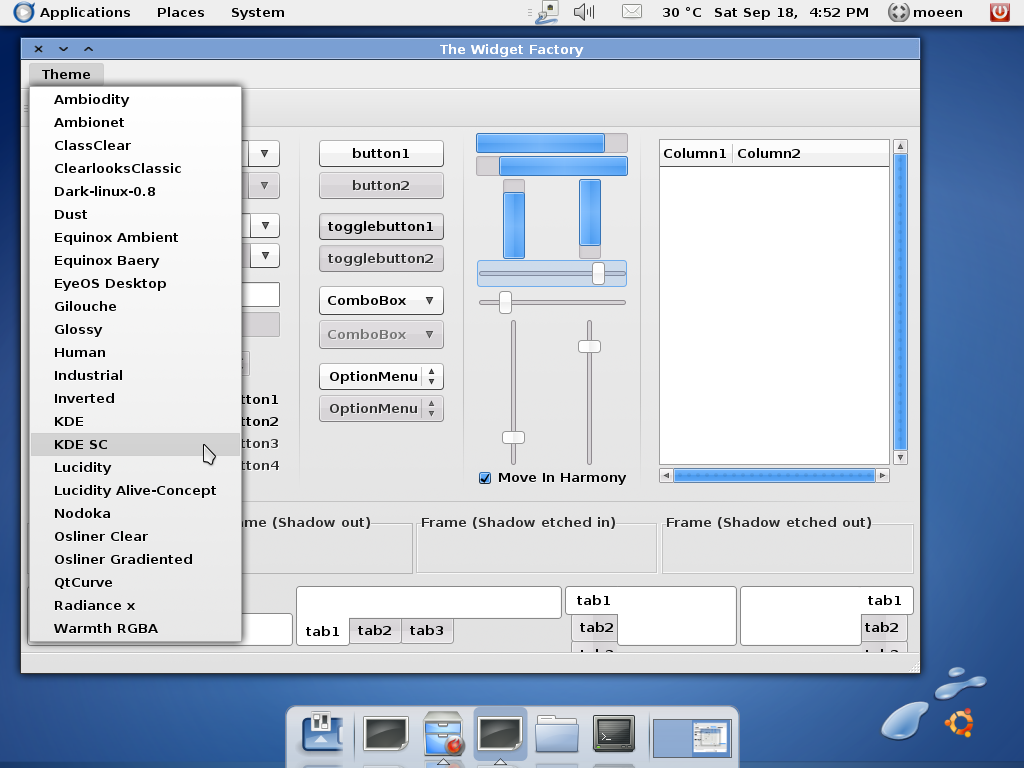This screenshot has width=1024, height=768.
Task: Click right arrow of horizontal scrollbar
Action: pos(882,475)
